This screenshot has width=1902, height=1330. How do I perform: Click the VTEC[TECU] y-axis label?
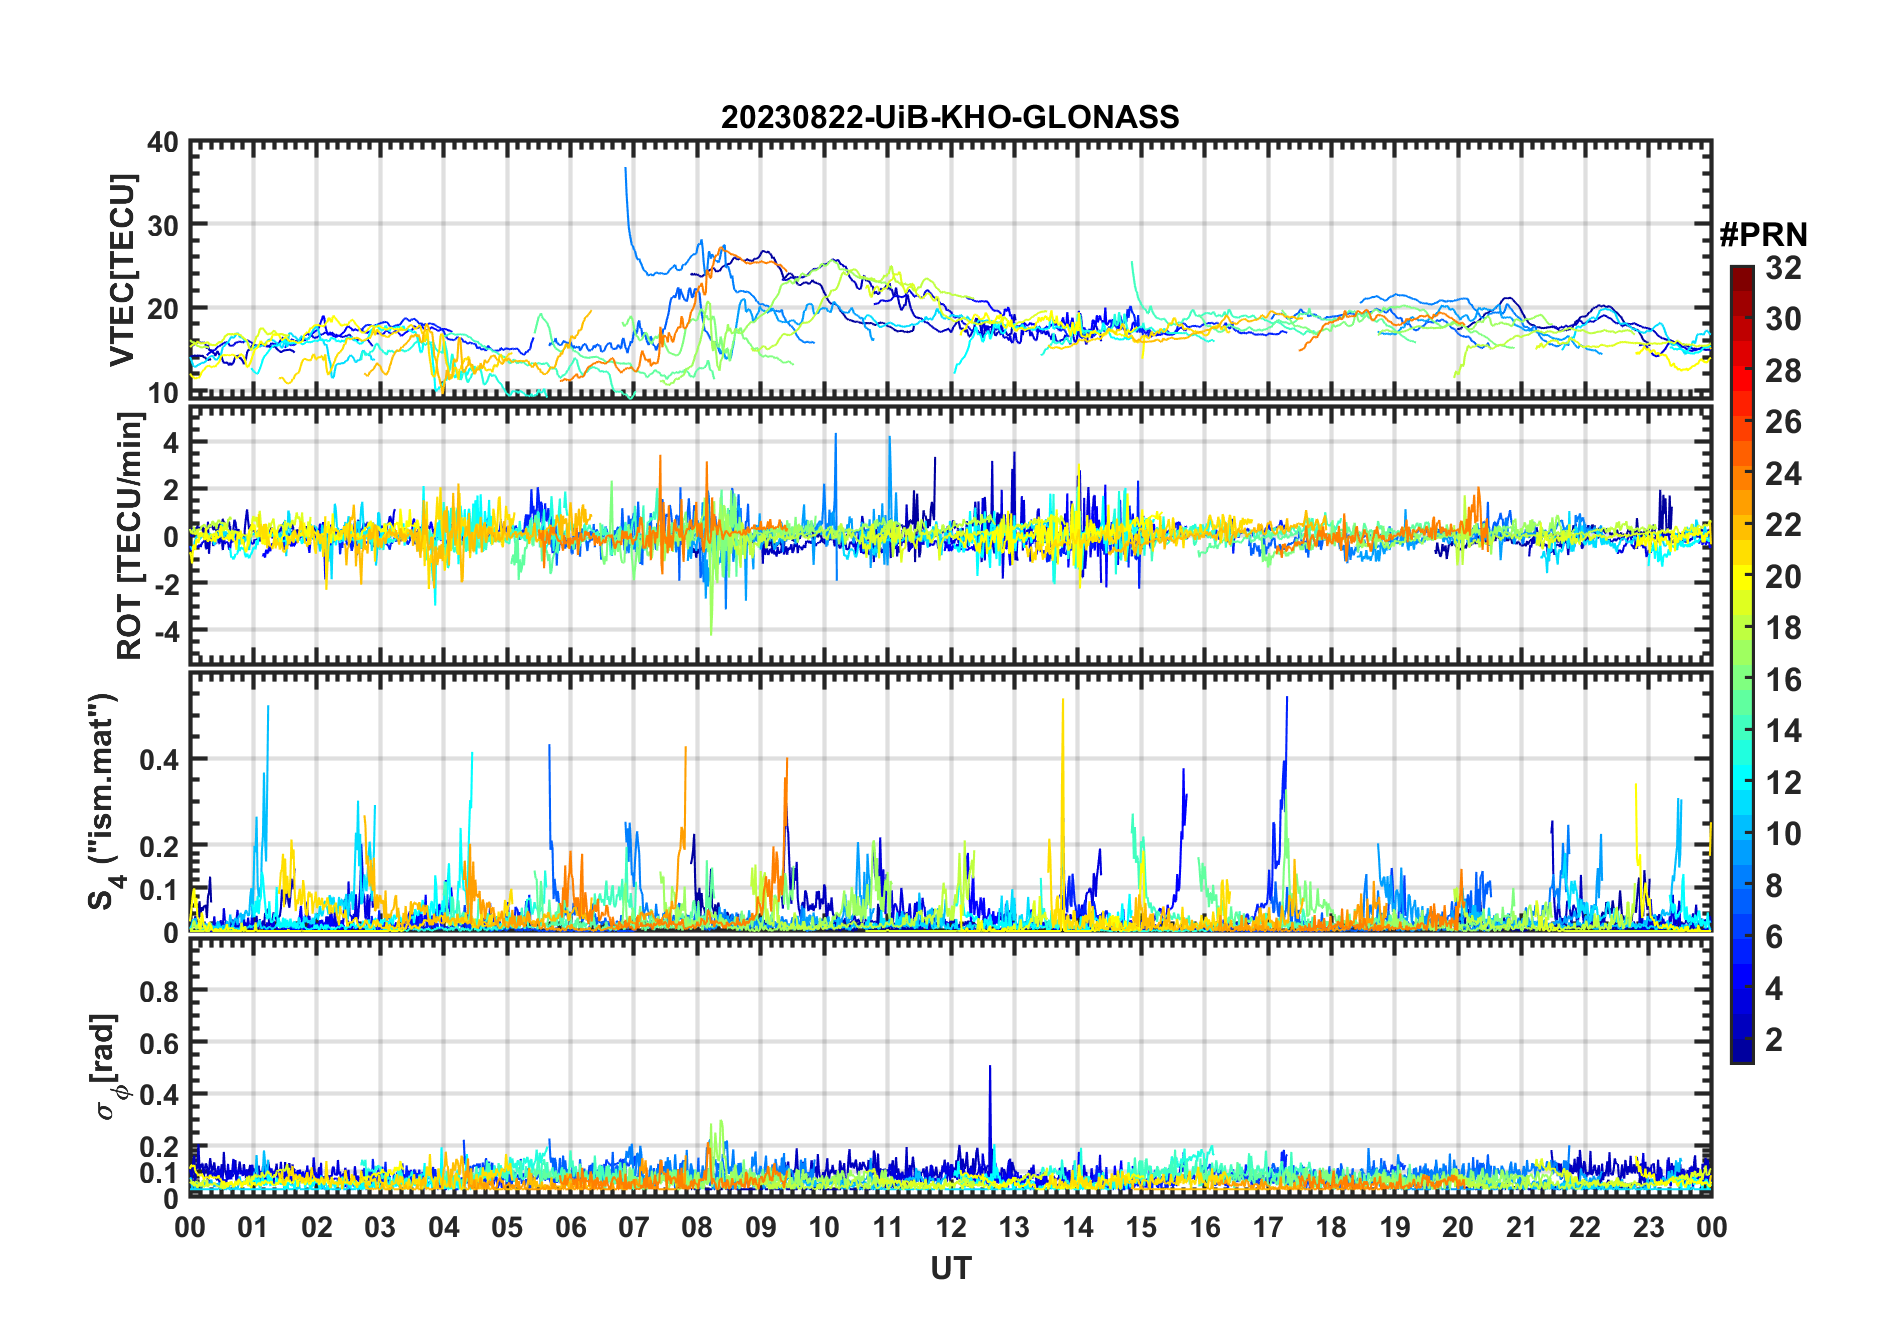click(x=122, y=270)
